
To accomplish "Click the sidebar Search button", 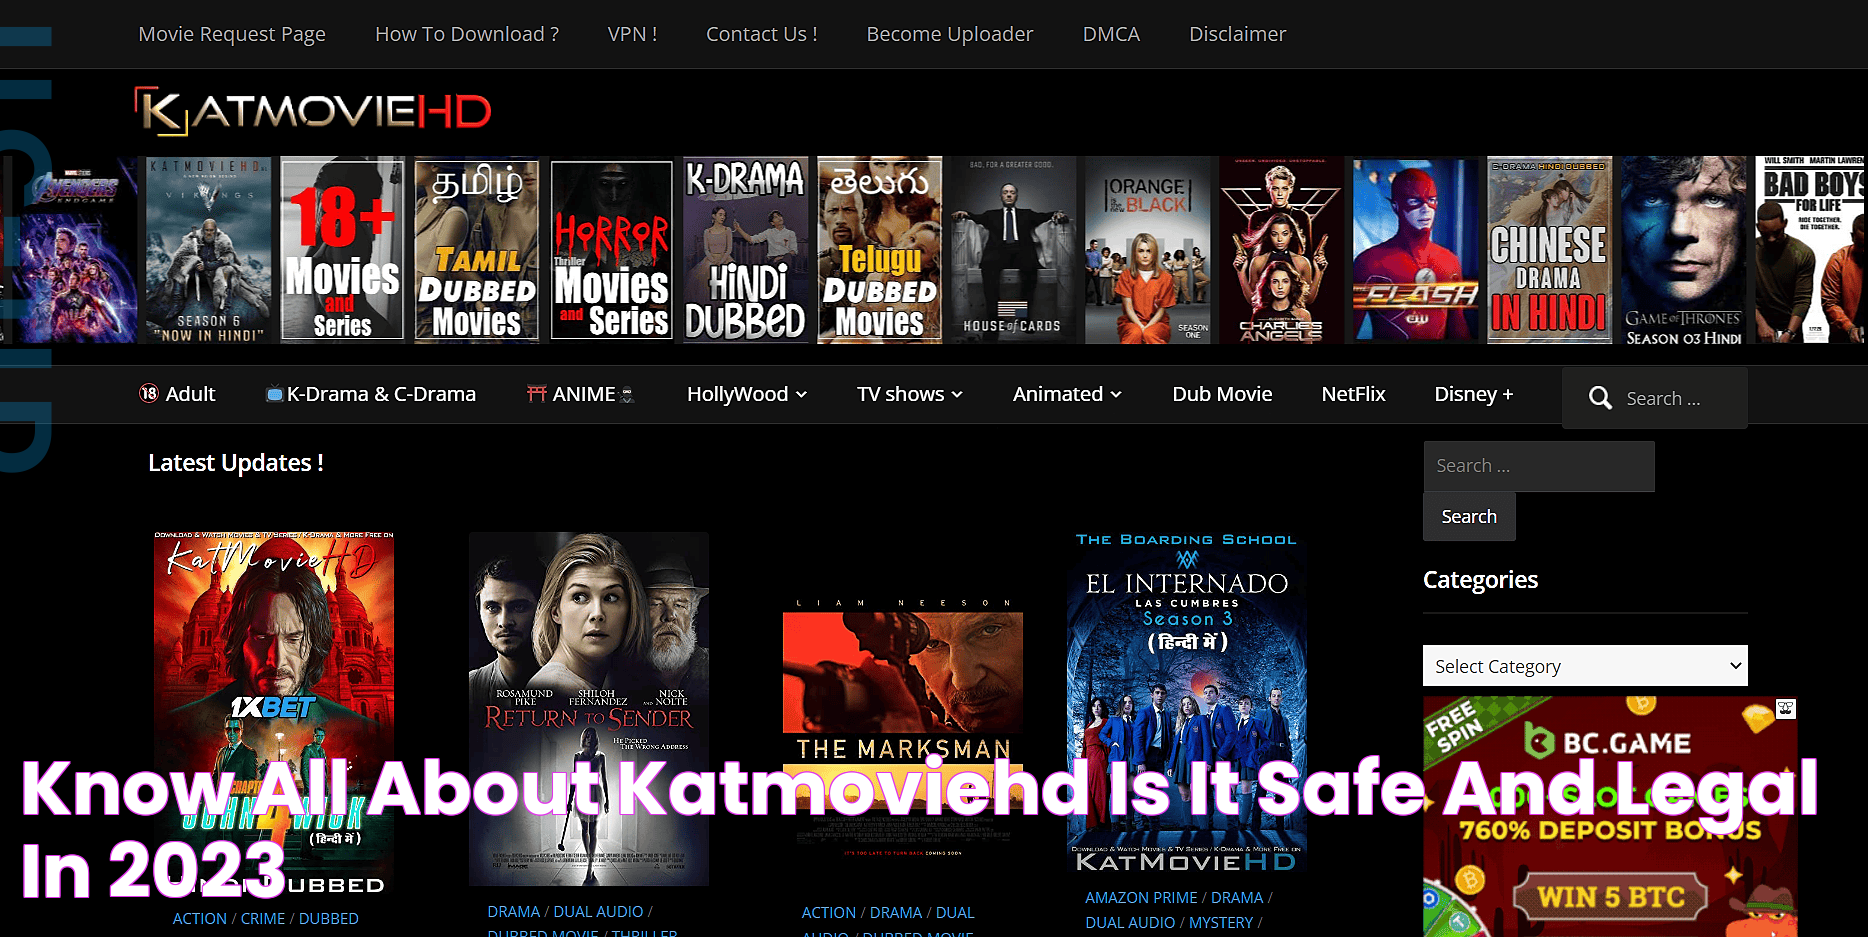I will tap(1469, 517).
